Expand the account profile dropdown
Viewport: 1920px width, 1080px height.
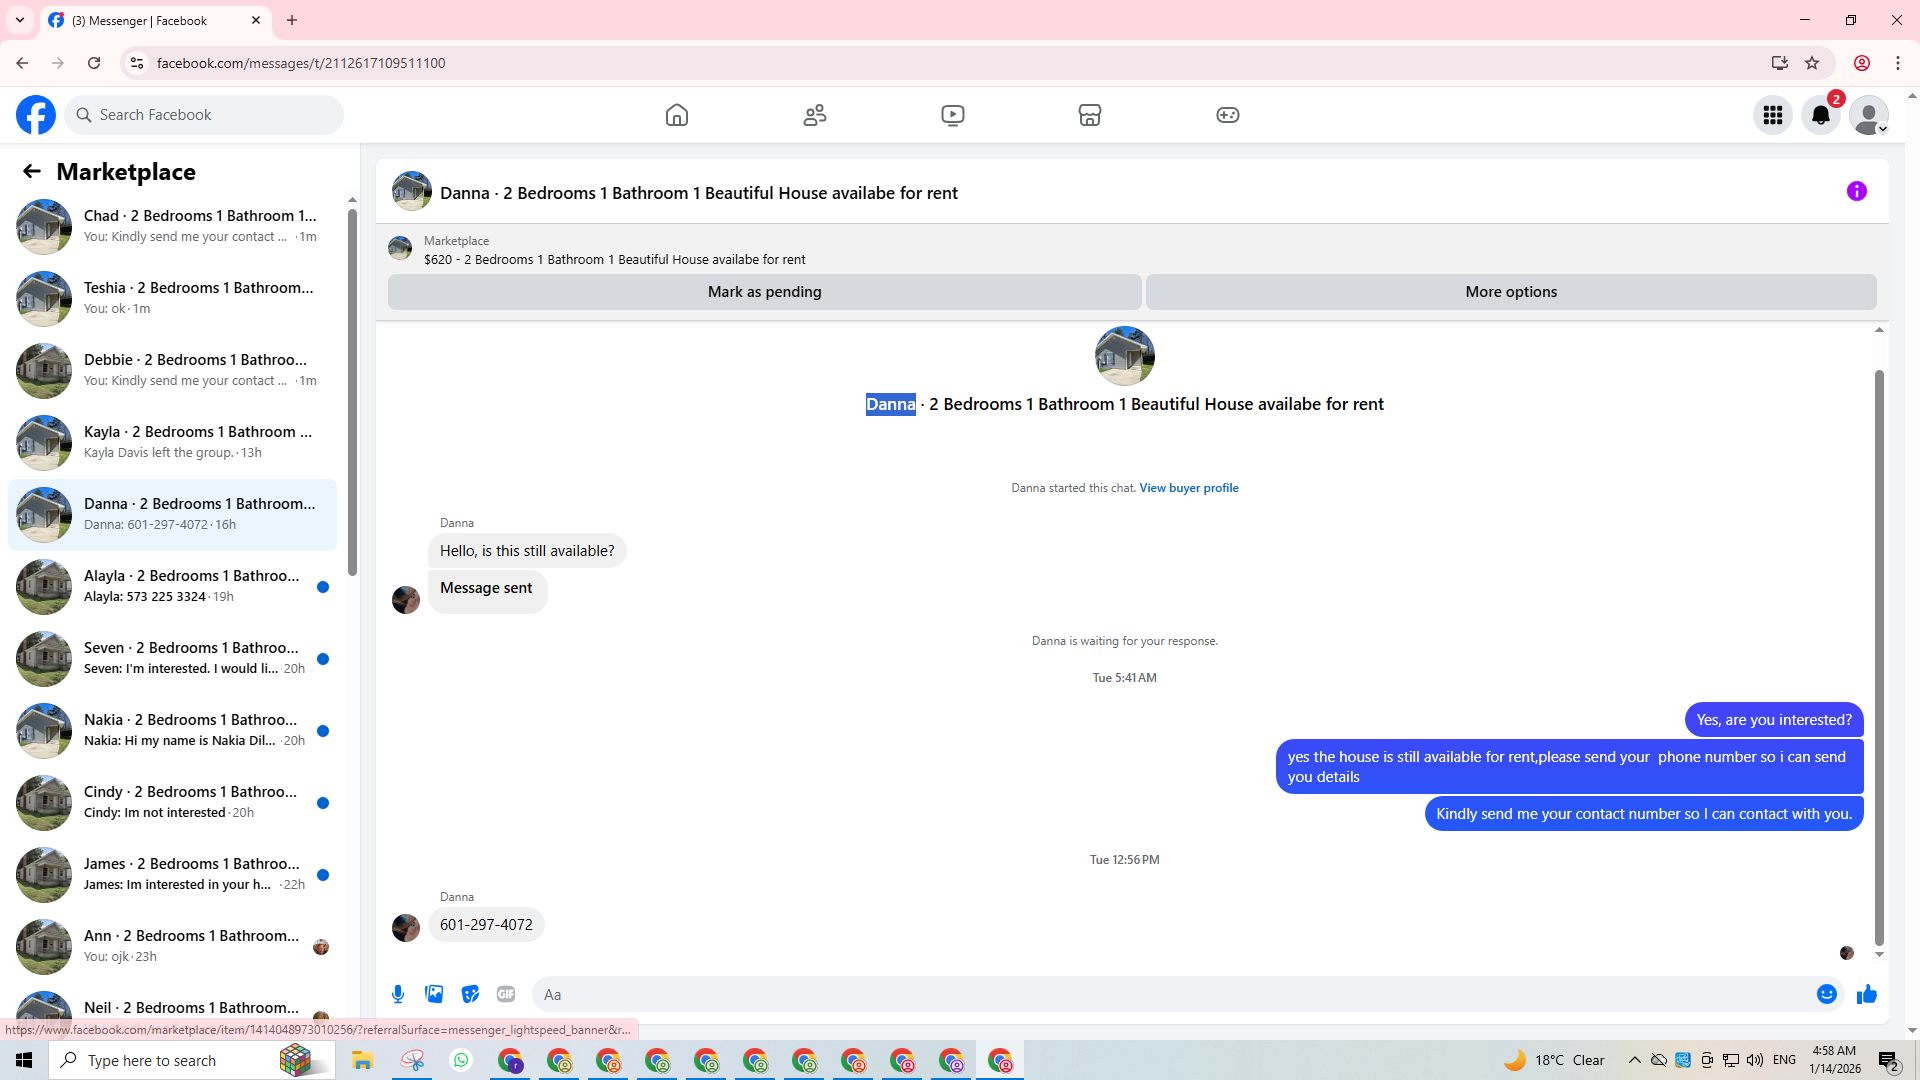[1869, 115]
